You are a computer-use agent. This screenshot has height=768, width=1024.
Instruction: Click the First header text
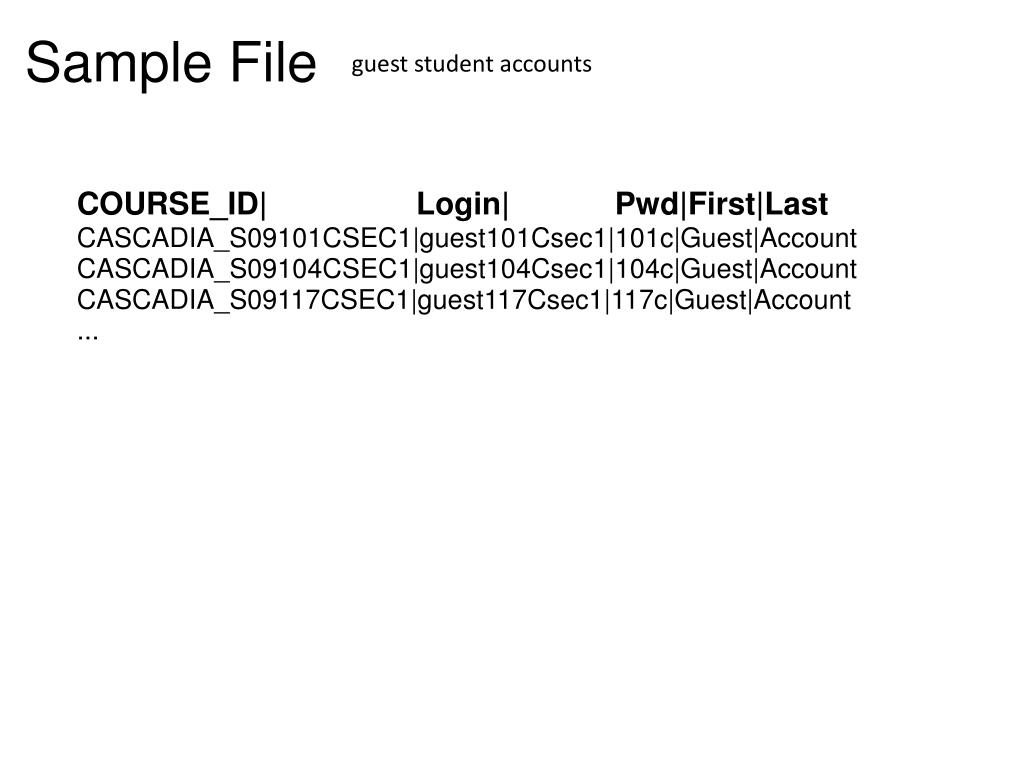point(722,204)
